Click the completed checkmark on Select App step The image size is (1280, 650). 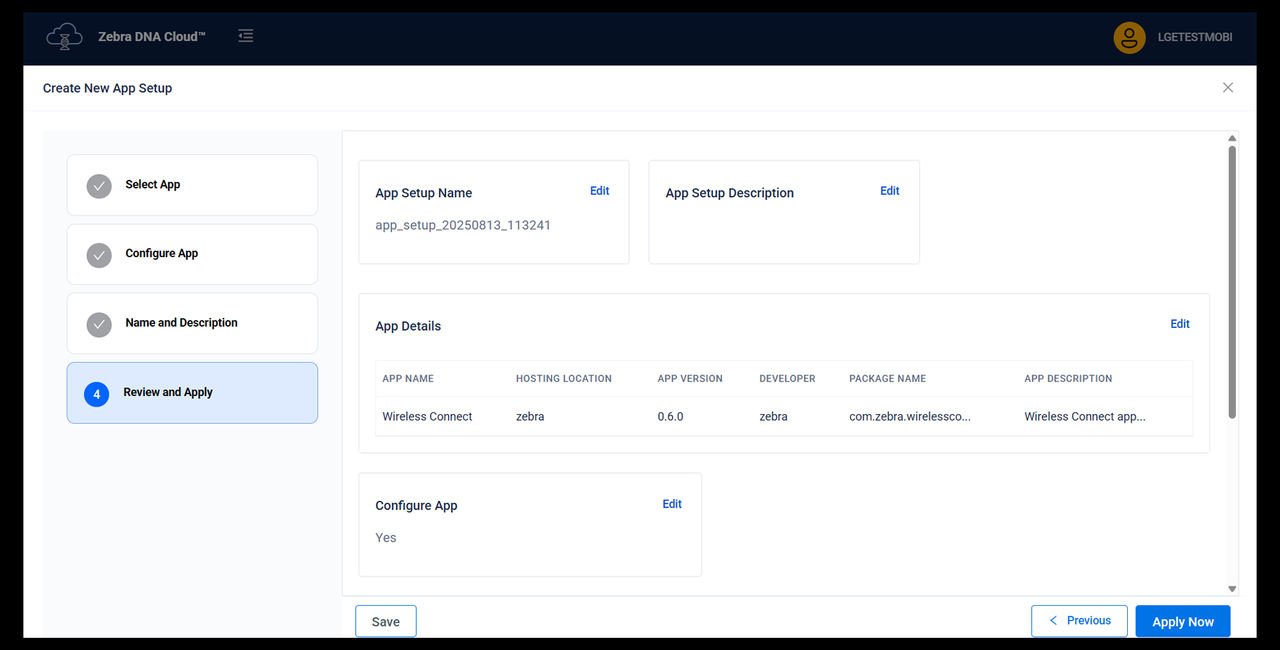coord(98,185)
